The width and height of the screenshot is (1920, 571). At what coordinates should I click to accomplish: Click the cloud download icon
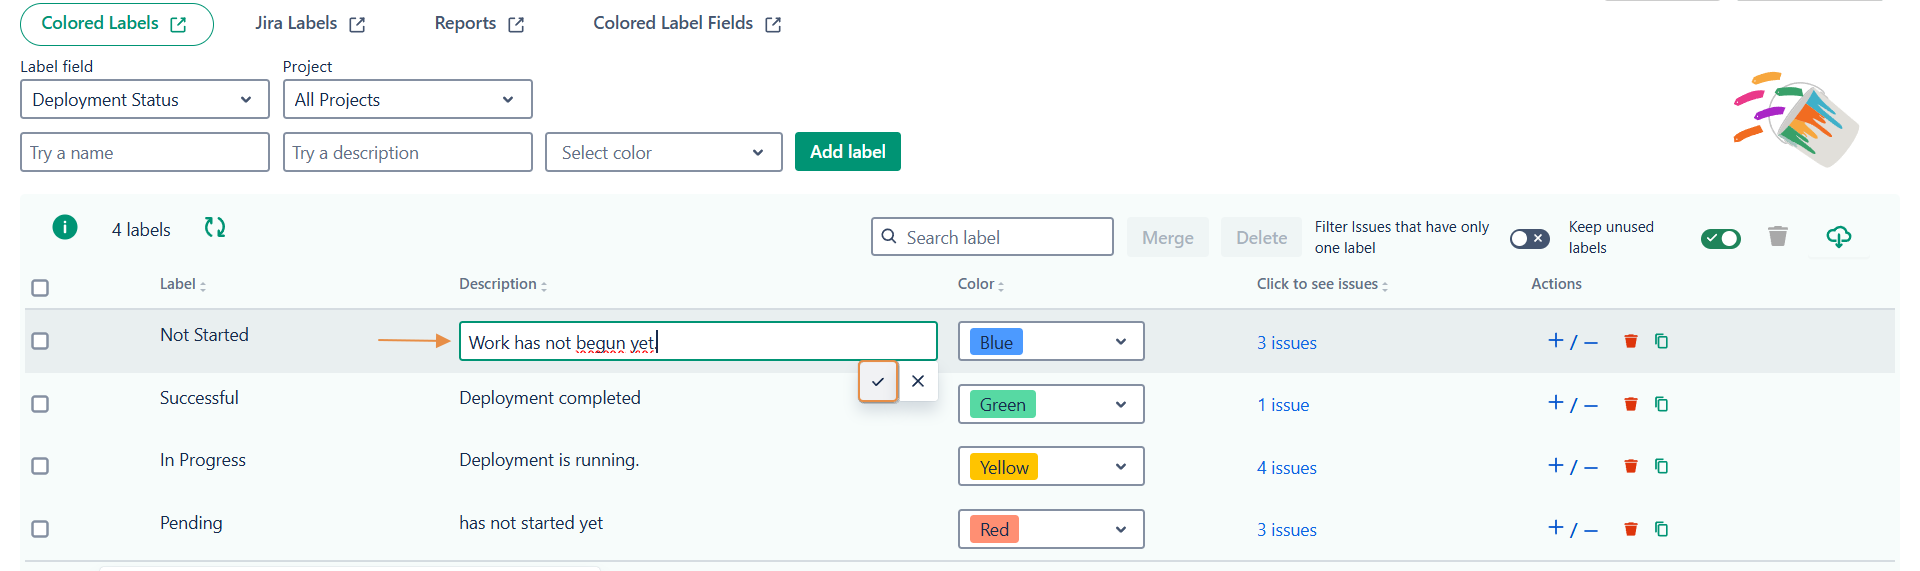1838,237
